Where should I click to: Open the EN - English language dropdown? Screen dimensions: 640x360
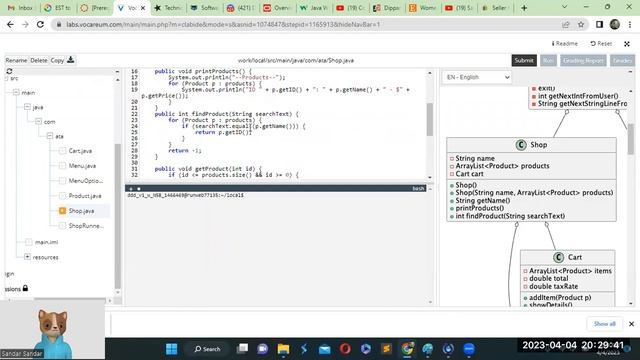[477, 77]
